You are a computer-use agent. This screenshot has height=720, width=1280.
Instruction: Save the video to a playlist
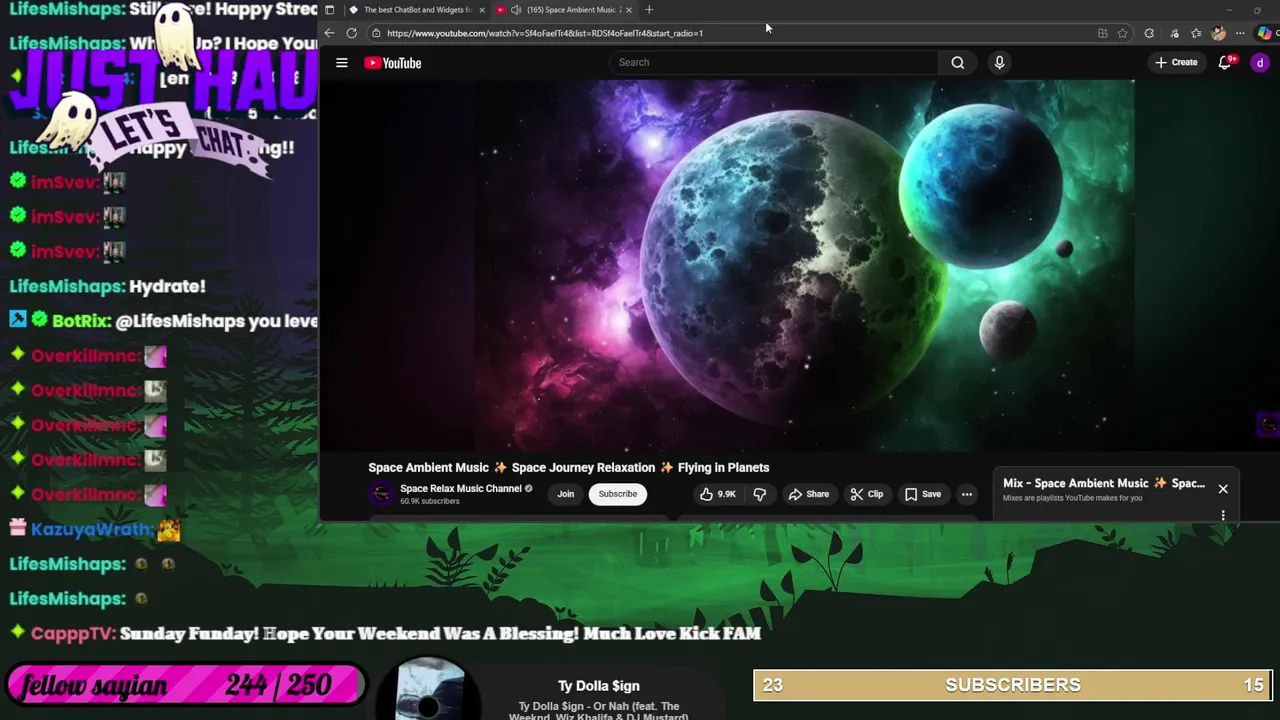click(922, 494)
